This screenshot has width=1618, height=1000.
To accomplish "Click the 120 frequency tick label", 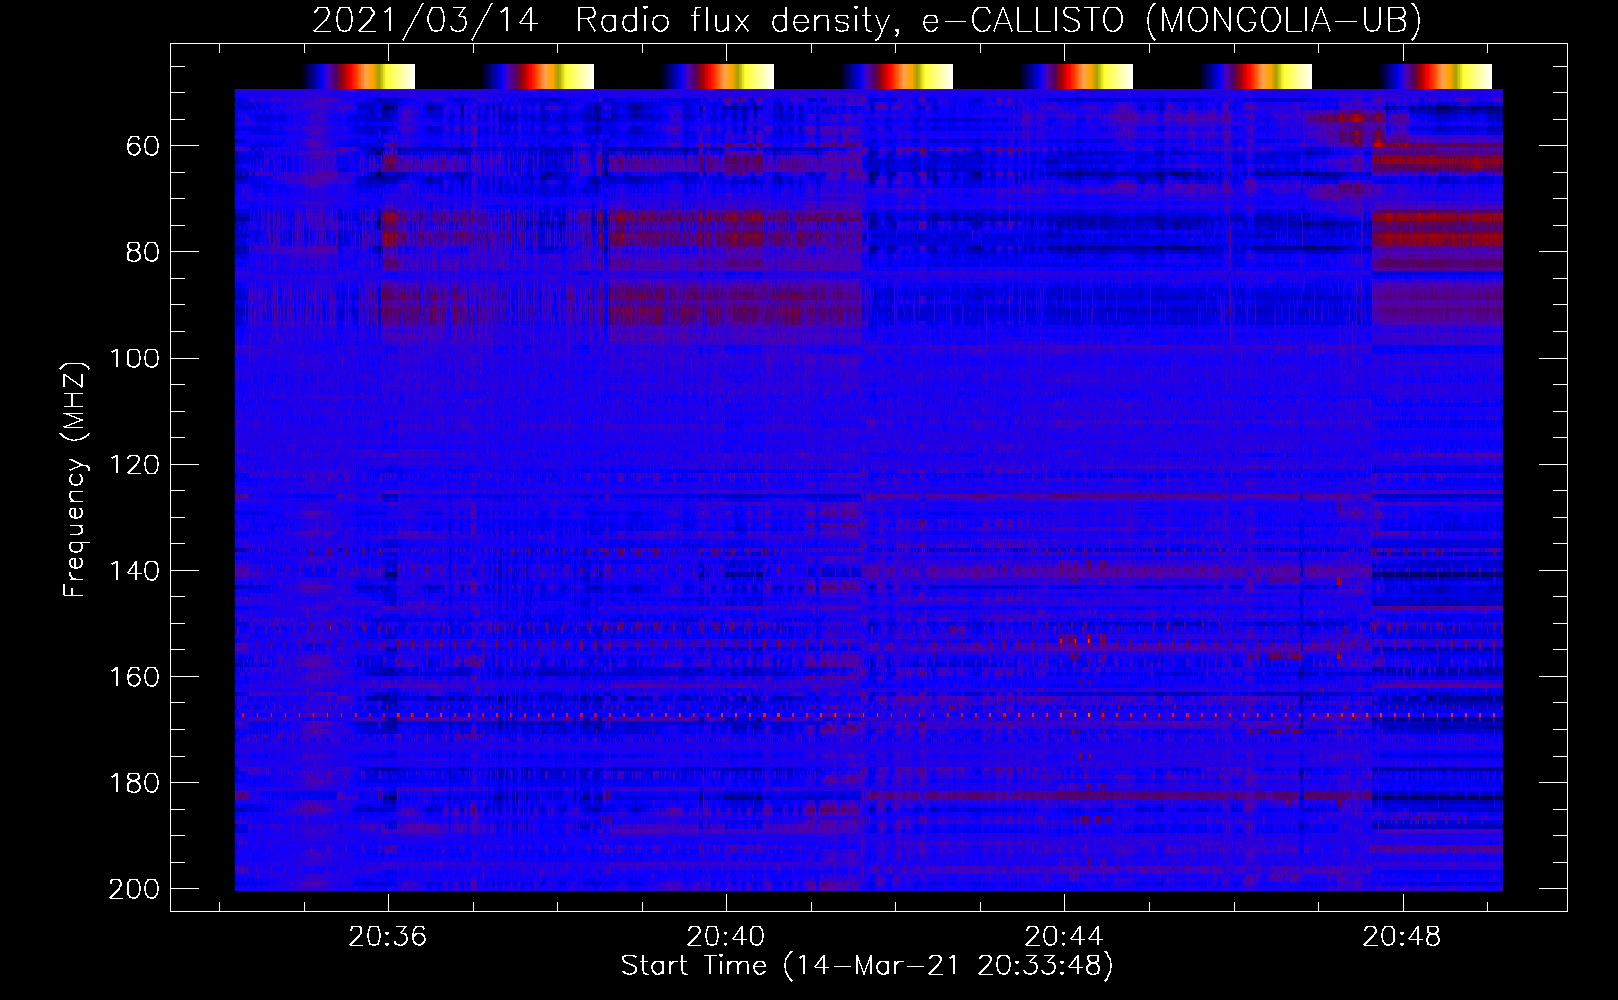I will tap(134, 465).
